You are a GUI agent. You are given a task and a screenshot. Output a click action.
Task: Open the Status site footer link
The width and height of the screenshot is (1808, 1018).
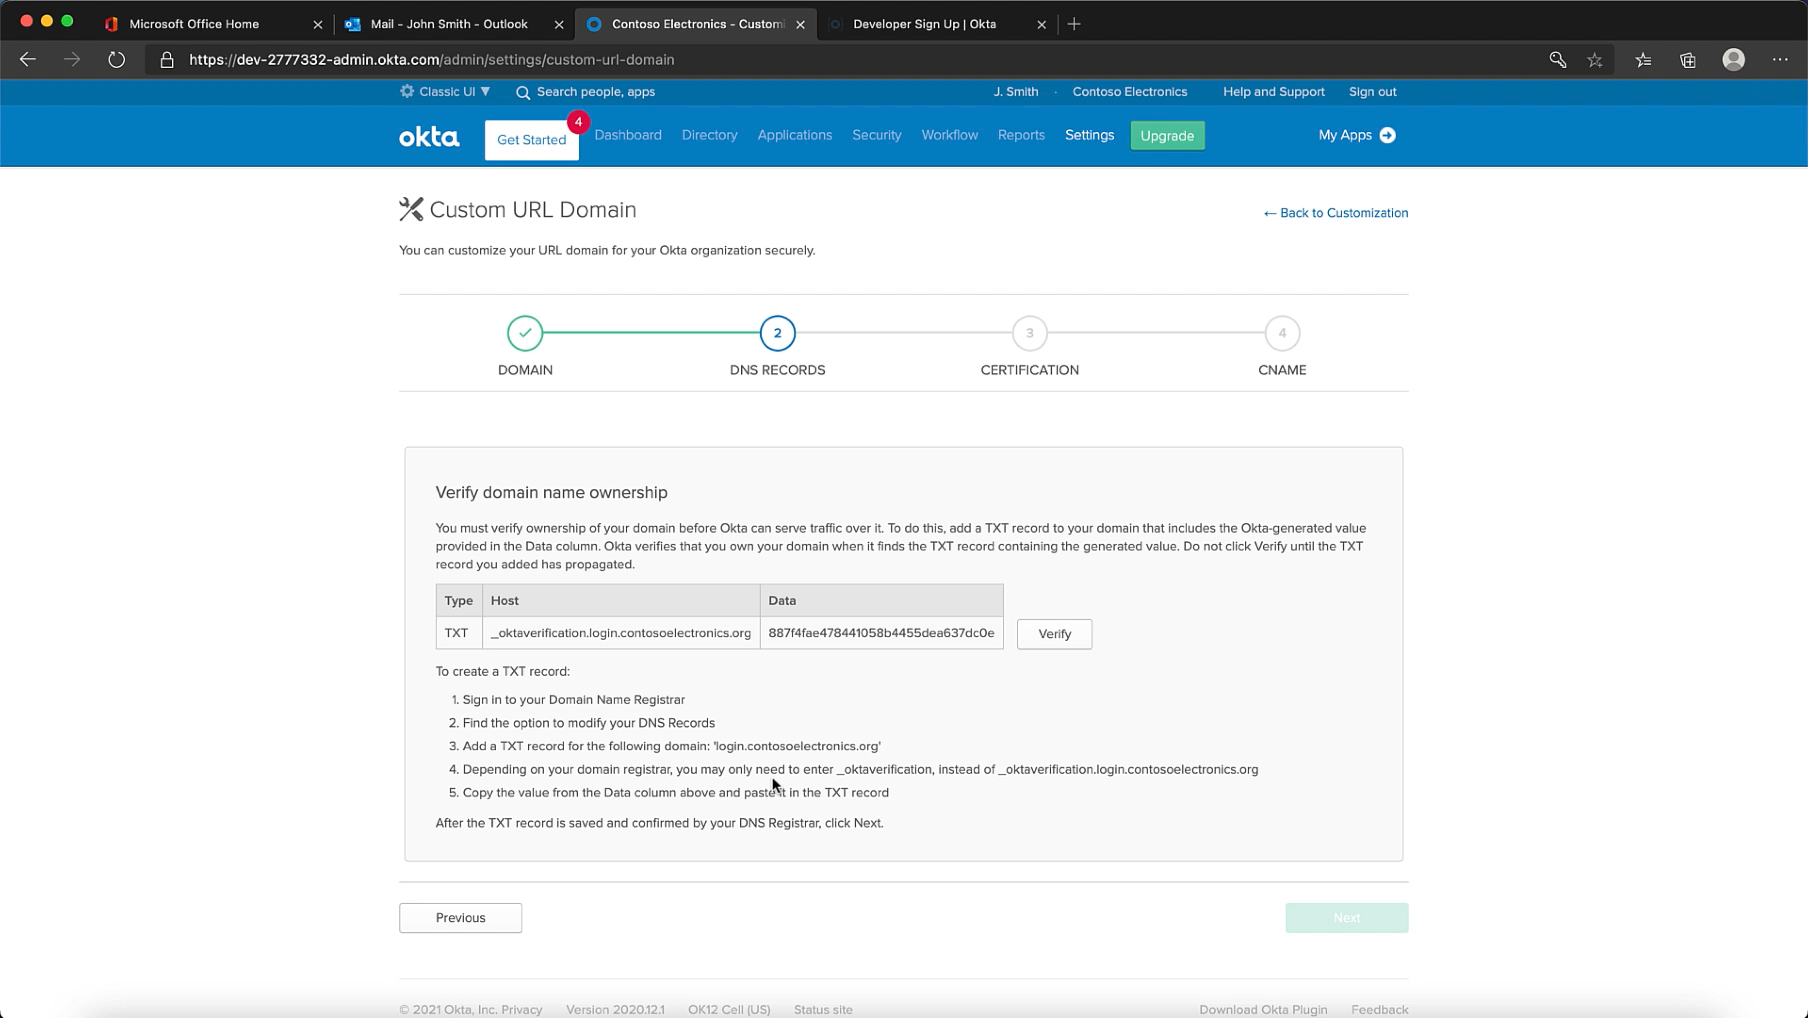(823, 1009)
